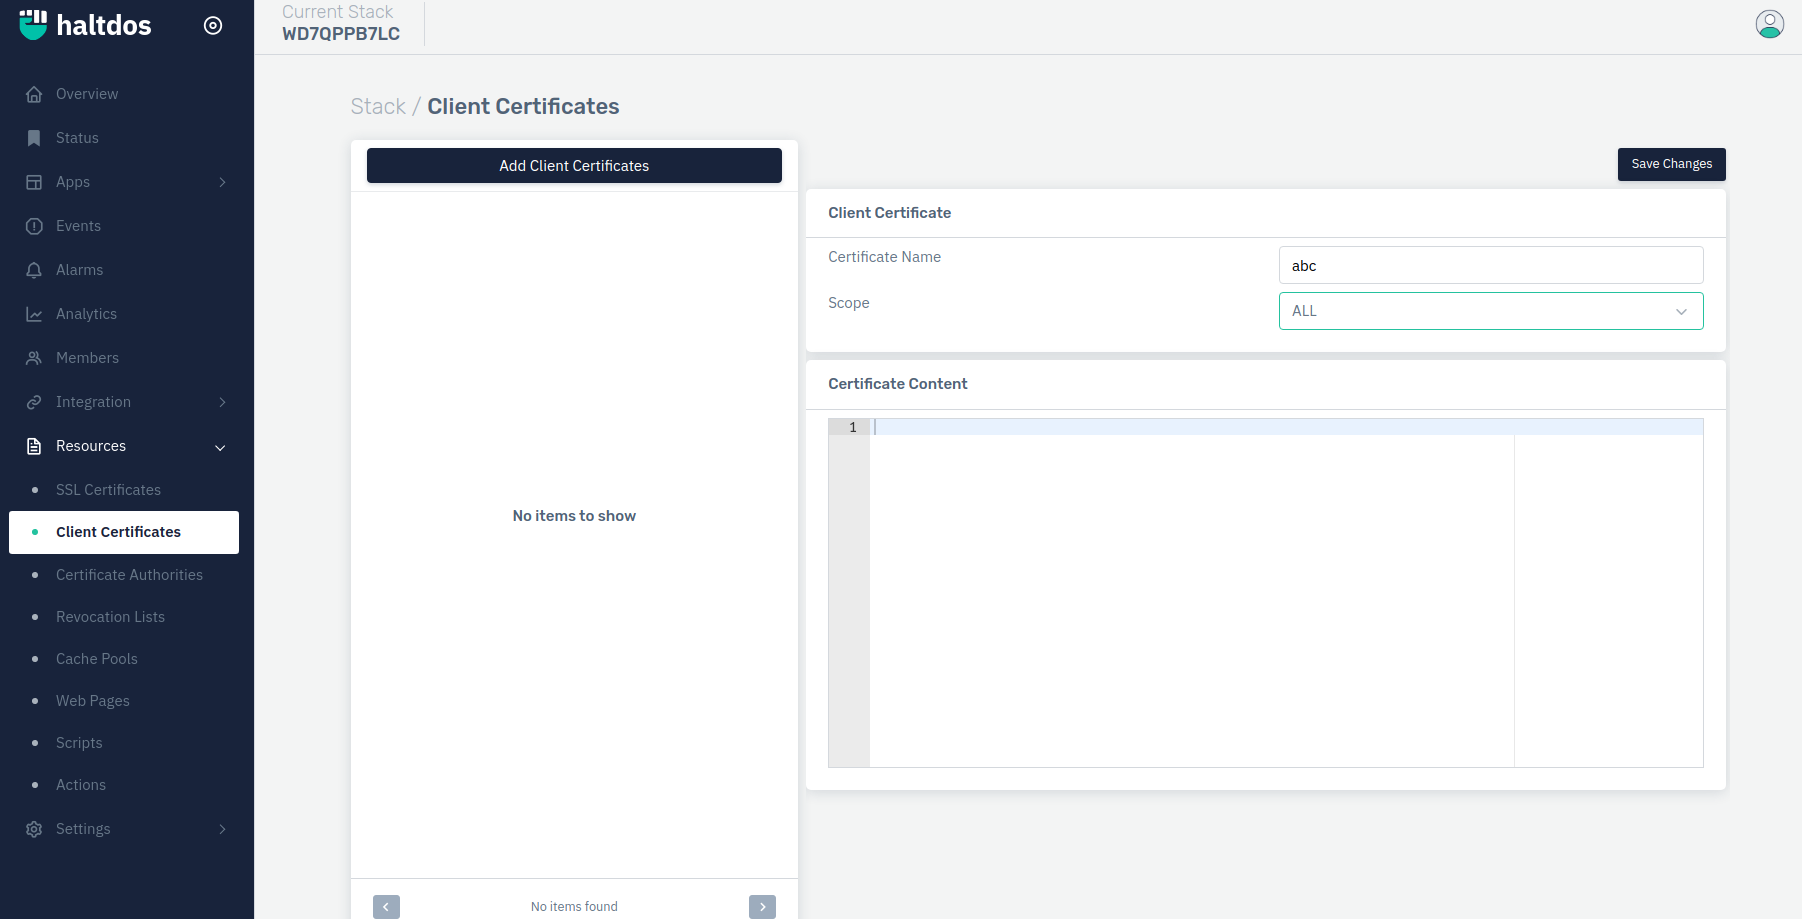This screenshot has height=919, width=1802.
Task: Open the Scope dropdown showing ALL
Action: (1490, 311)
